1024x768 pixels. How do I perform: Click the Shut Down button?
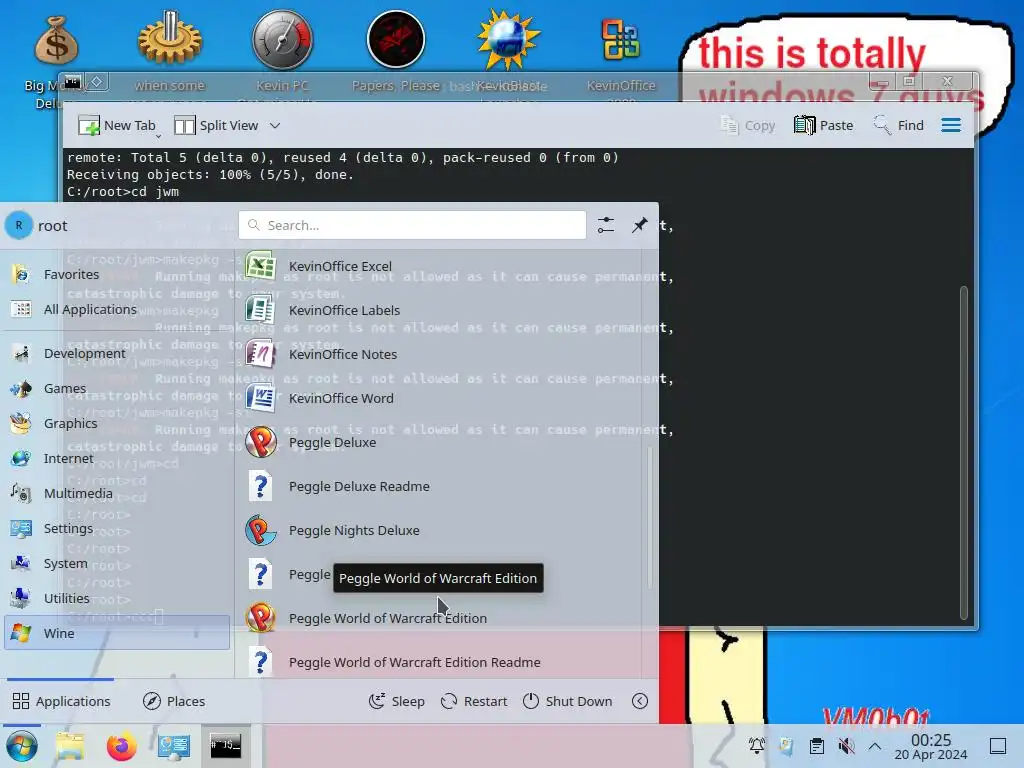click(x=568, y=701)
